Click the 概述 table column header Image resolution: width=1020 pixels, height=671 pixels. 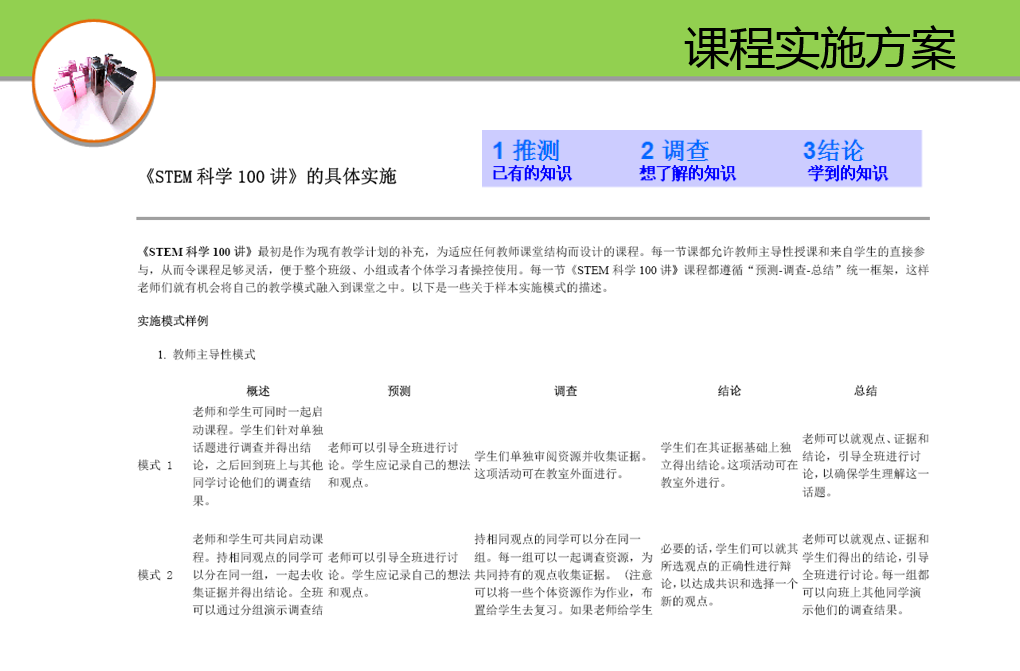pos(258,391)
